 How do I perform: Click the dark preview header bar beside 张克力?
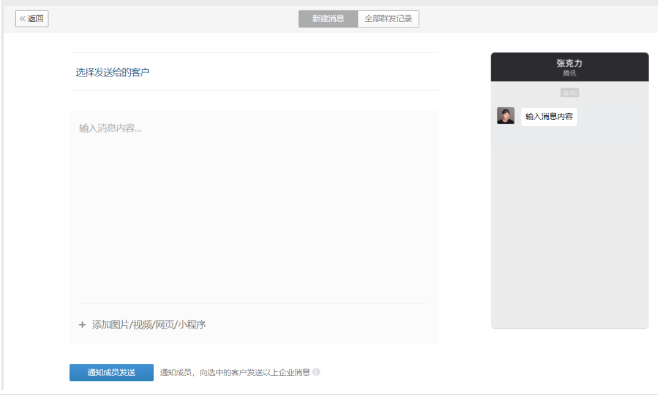(x=524, y=67)
